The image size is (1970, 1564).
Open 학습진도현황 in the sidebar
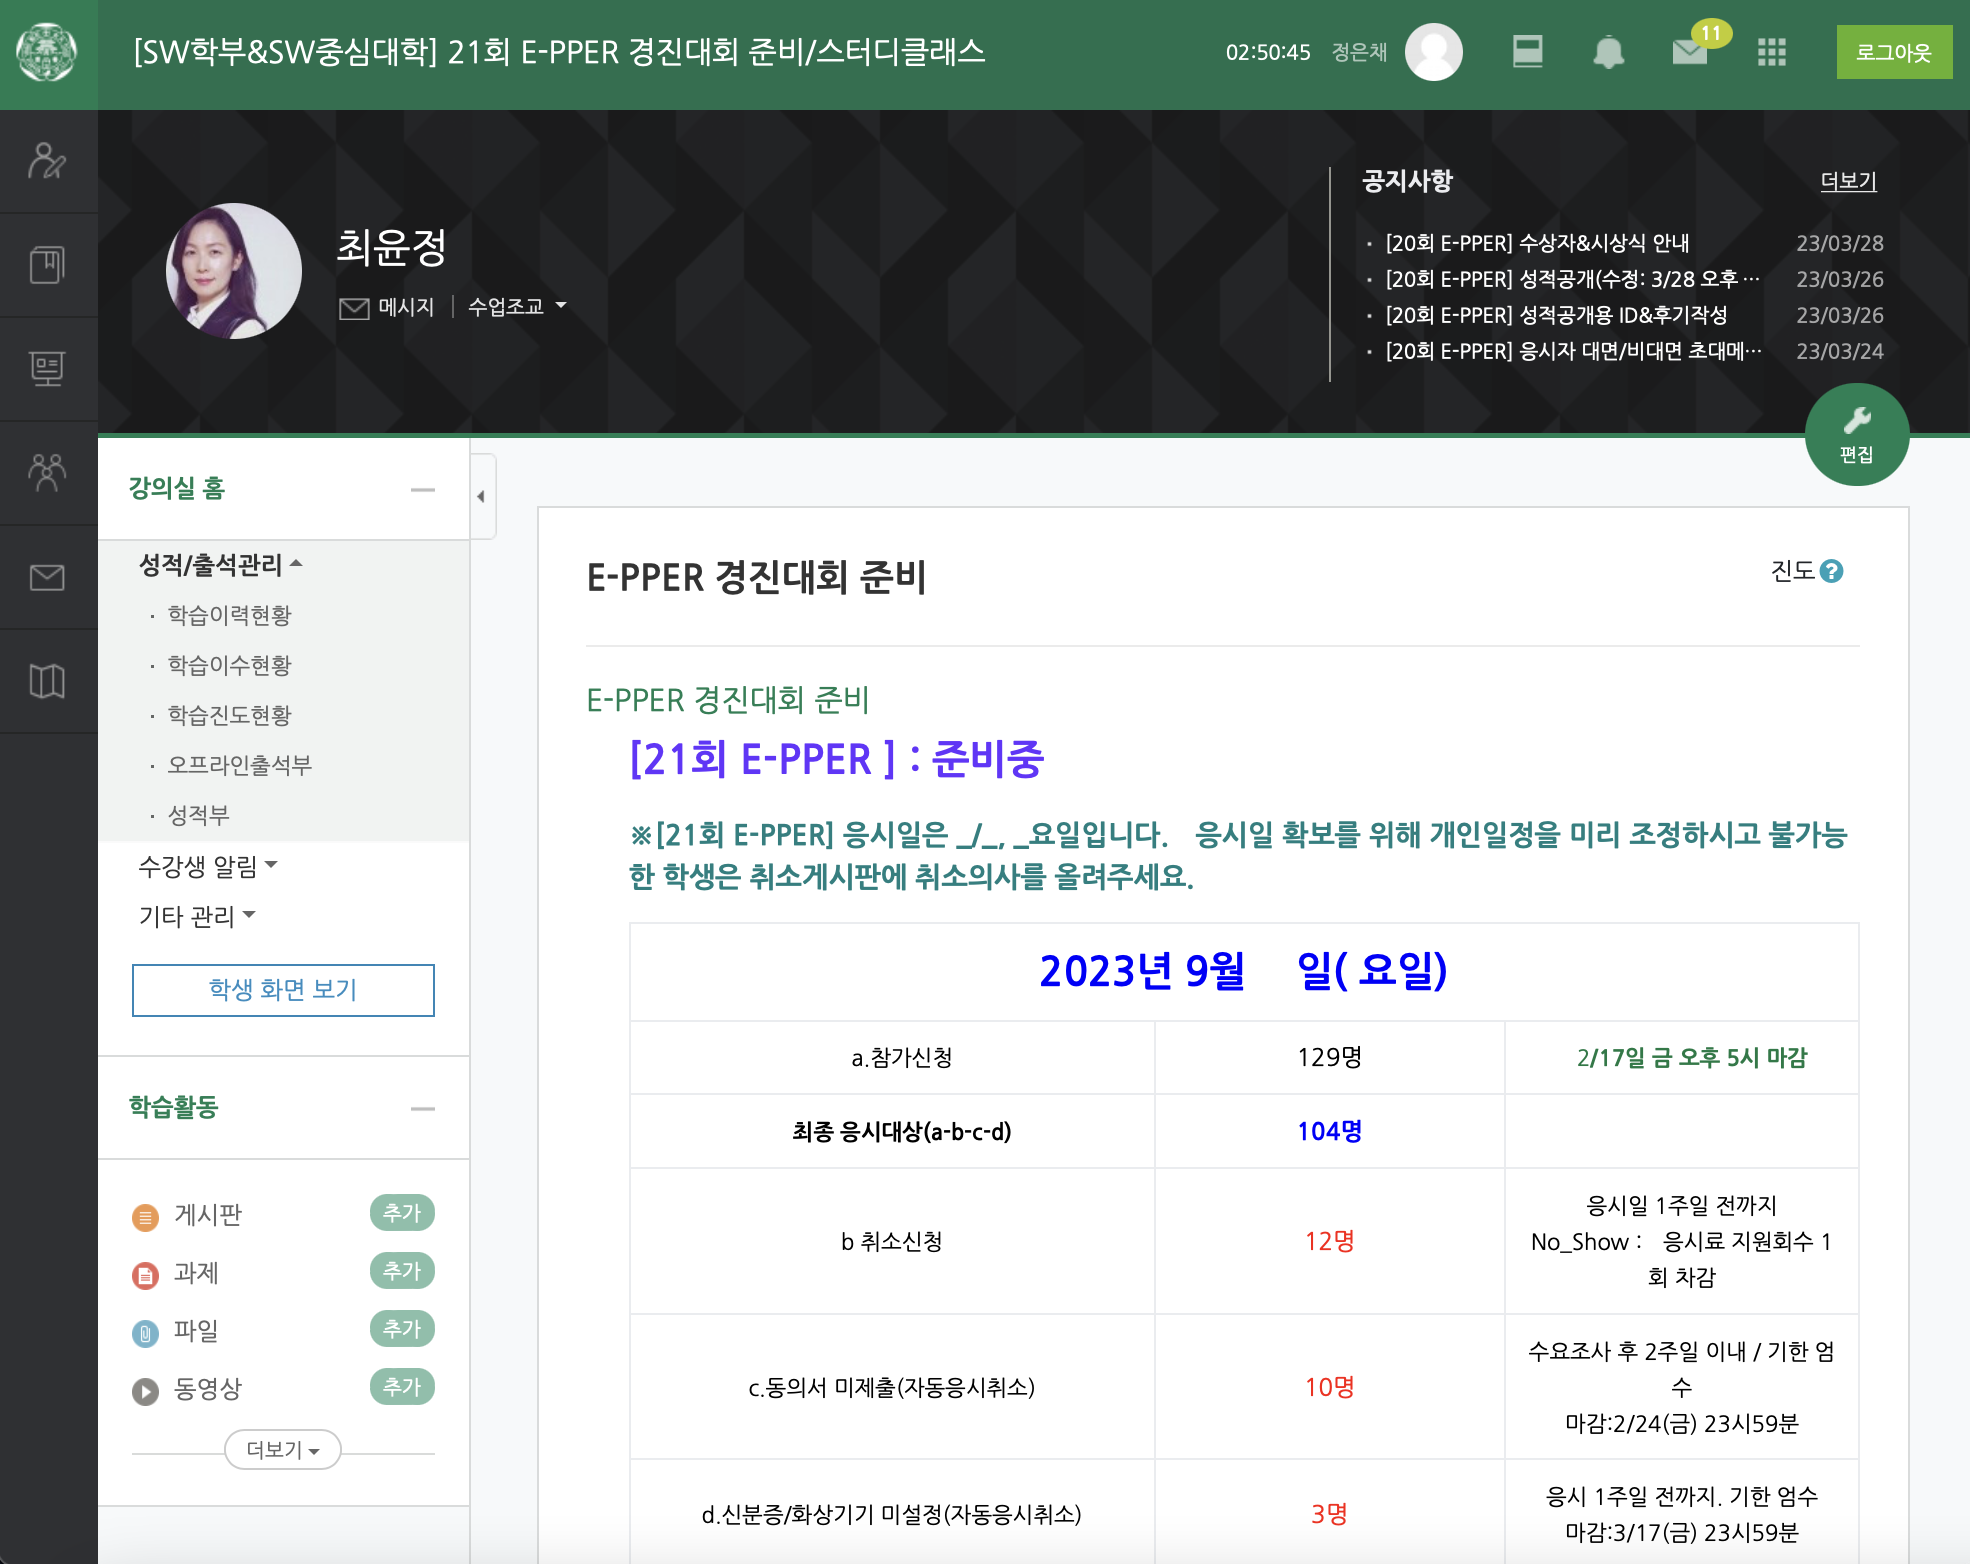229,715
